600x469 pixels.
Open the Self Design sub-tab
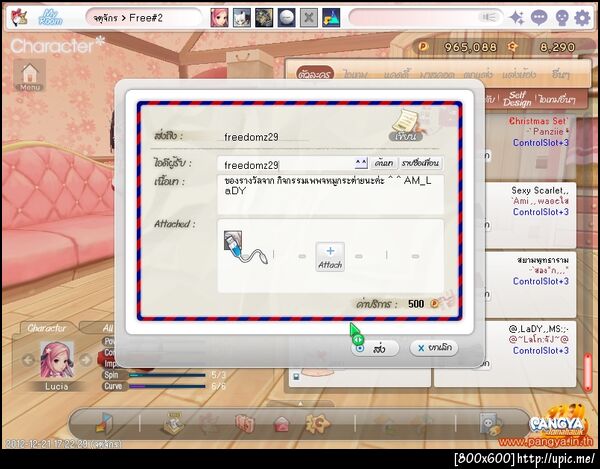pyautogui.click(x=517, y=99)
